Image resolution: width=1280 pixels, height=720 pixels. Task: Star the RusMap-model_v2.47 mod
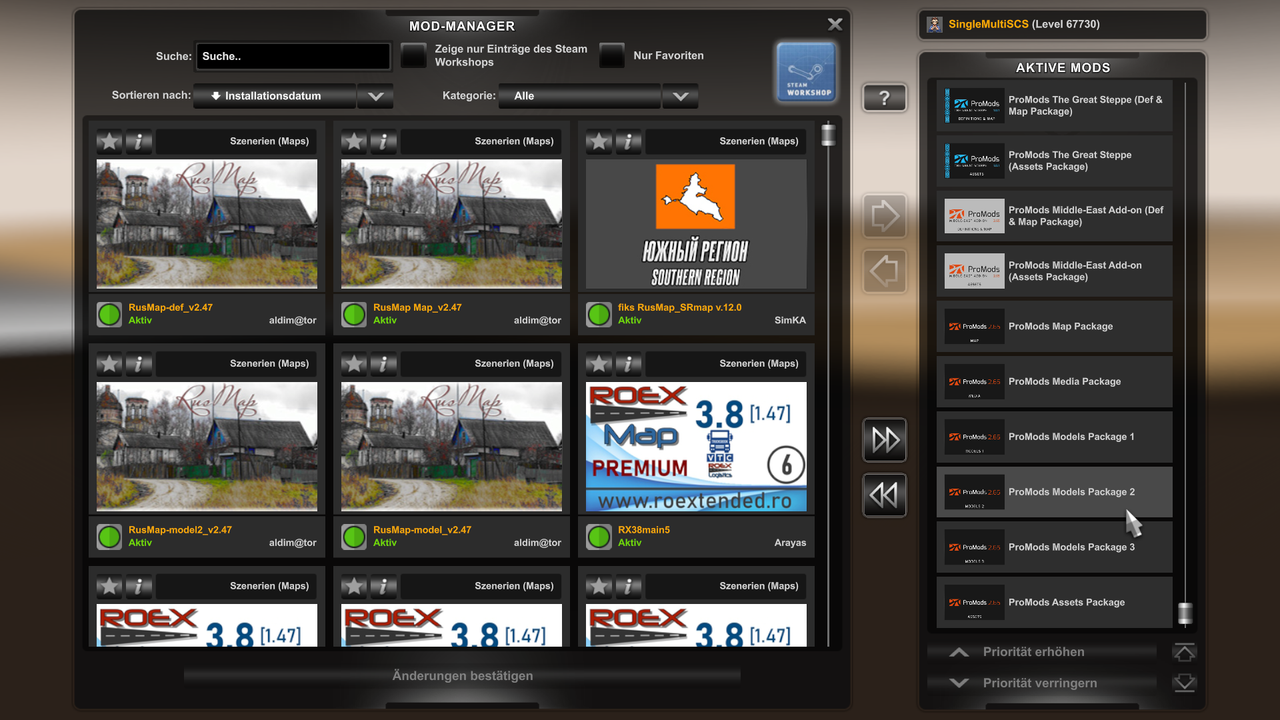[x=354, y=363]
